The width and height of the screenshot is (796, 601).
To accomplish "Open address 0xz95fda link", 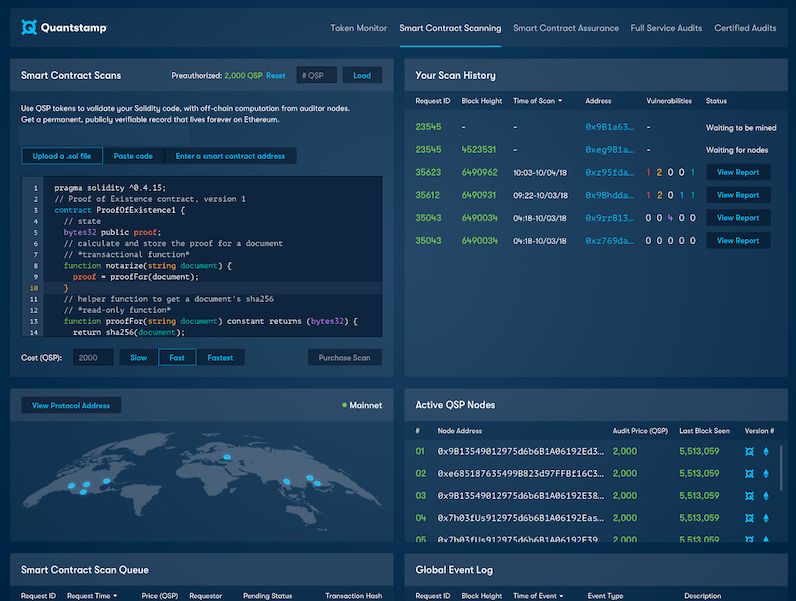I will [x=610, y=173].
